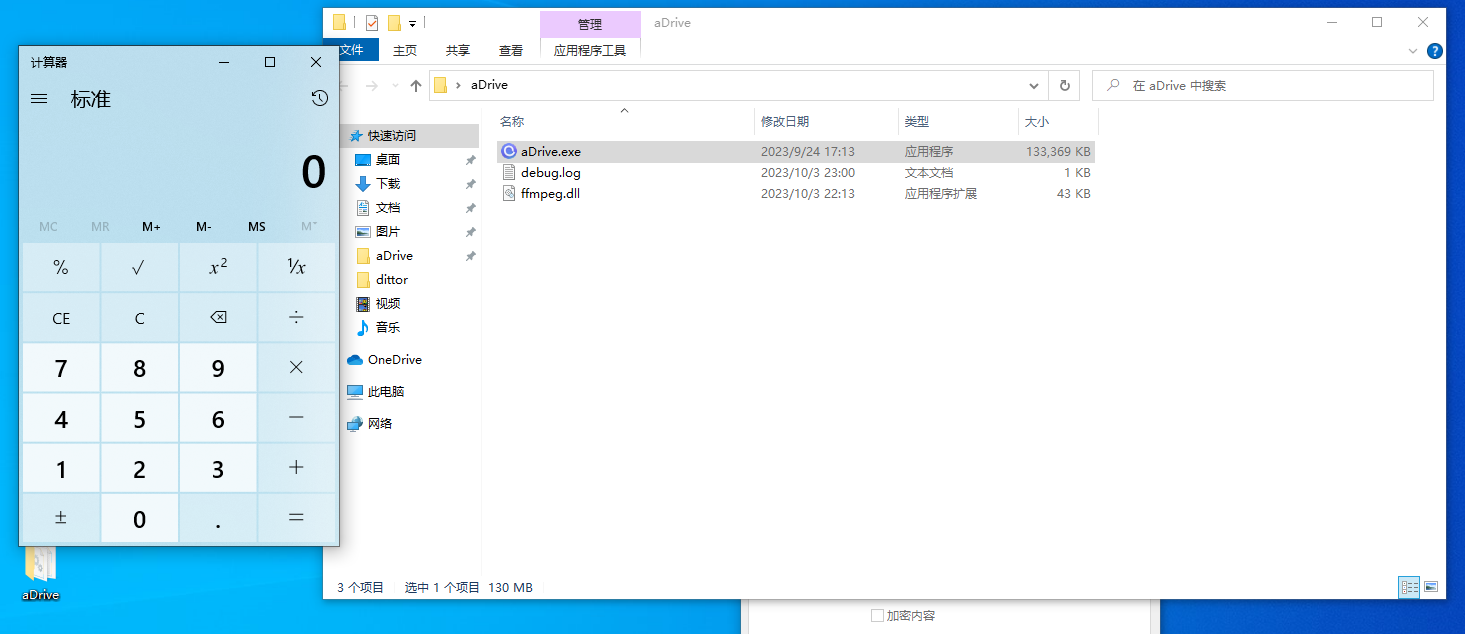Open calculator history panel
Image resolution: width=1465 pixels, height=634 pixels.
[319, 98]
